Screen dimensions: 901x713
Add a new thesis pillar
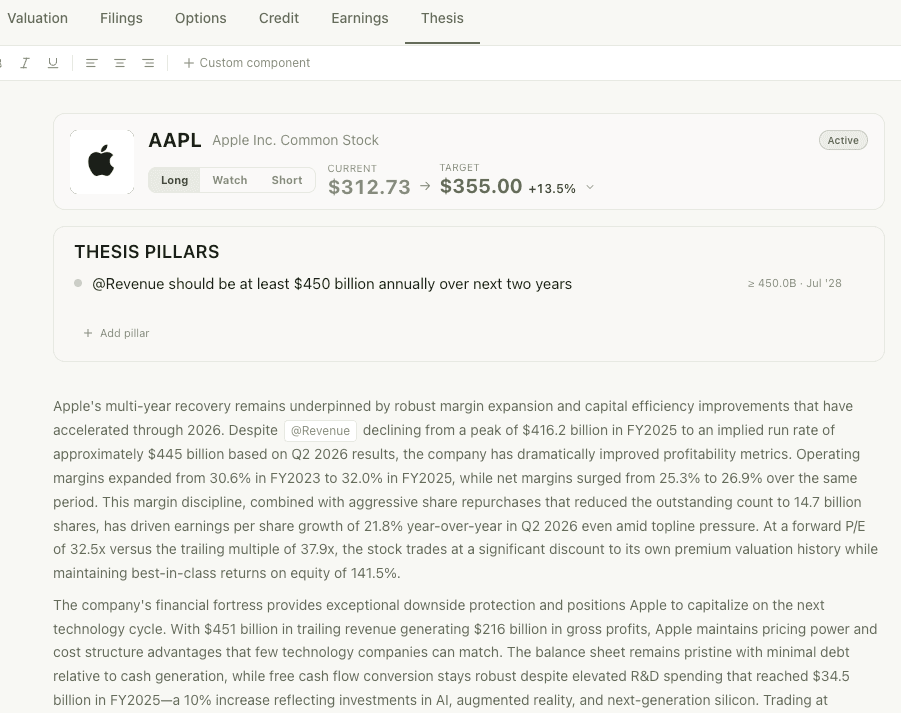click(117, 333)
